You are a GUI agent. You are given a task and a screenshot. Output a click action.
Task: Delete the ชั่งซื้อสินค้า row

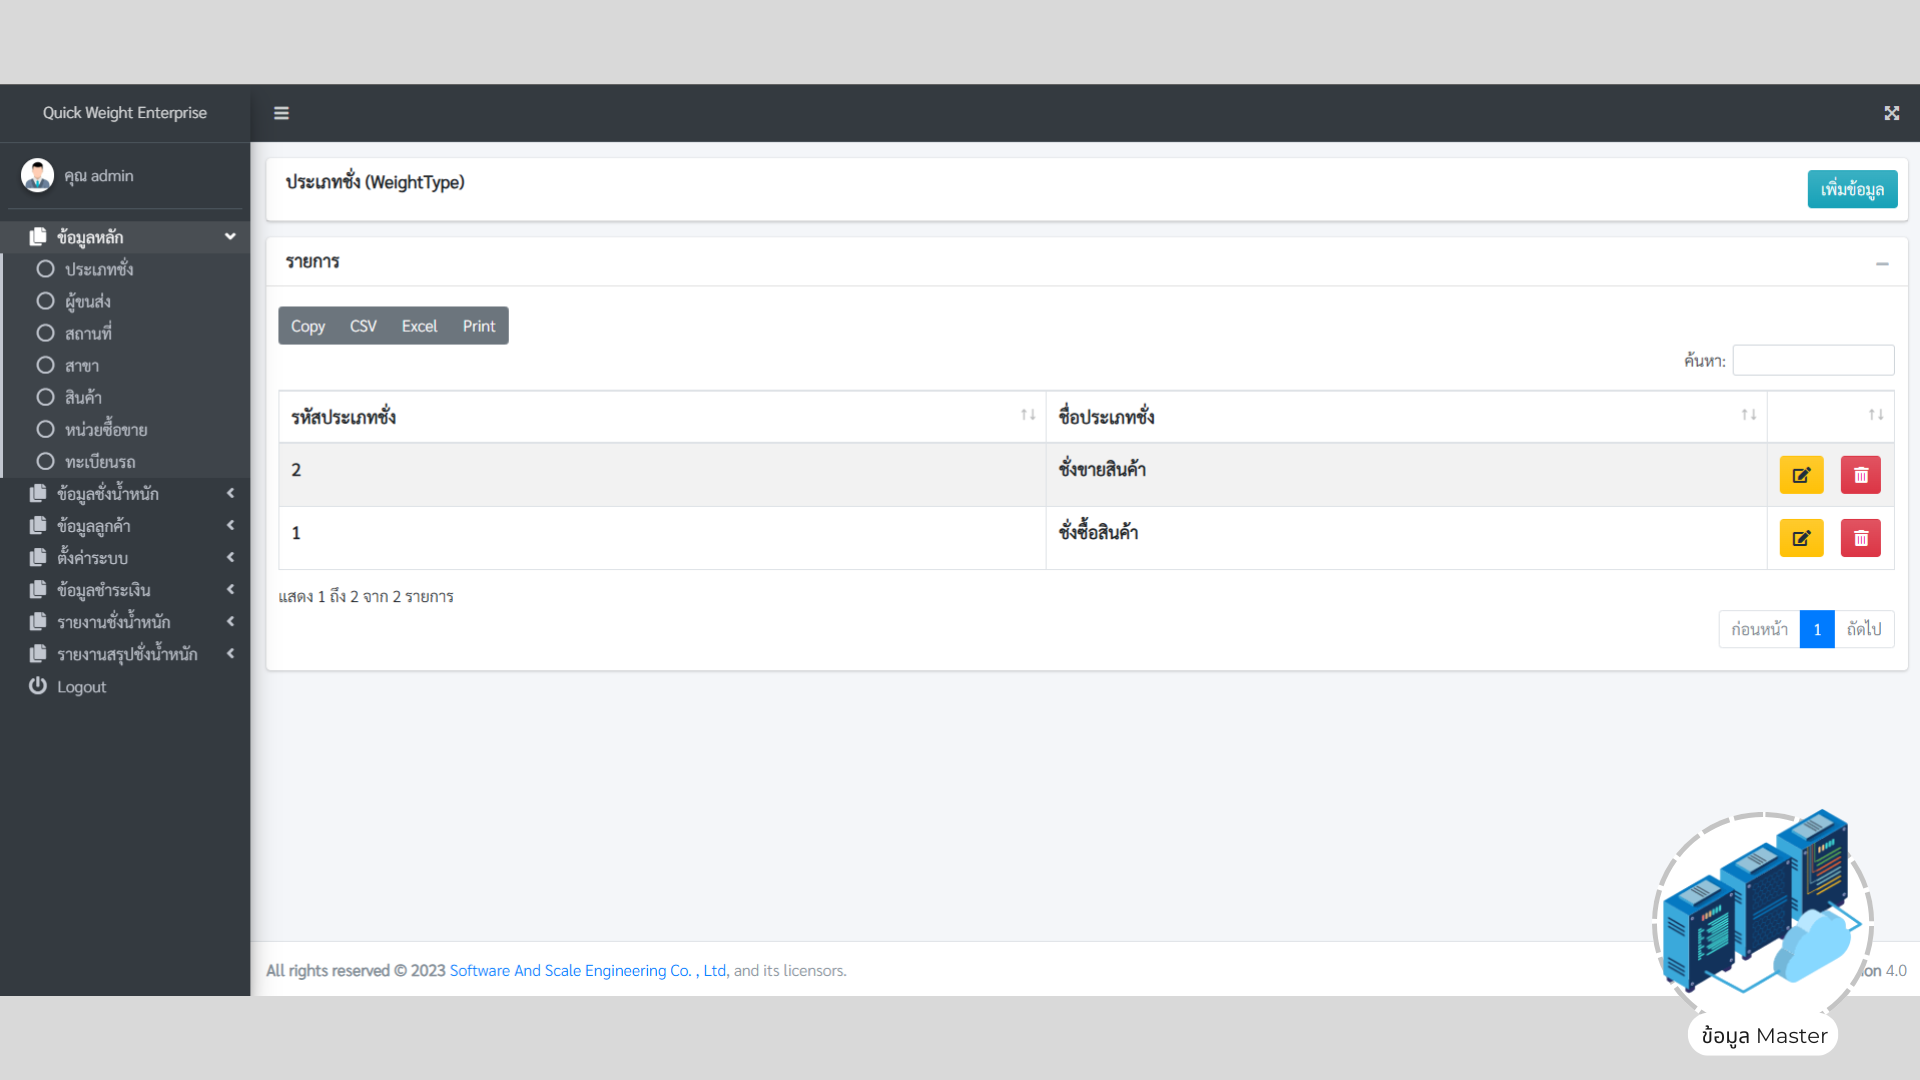click(1861, 538)
